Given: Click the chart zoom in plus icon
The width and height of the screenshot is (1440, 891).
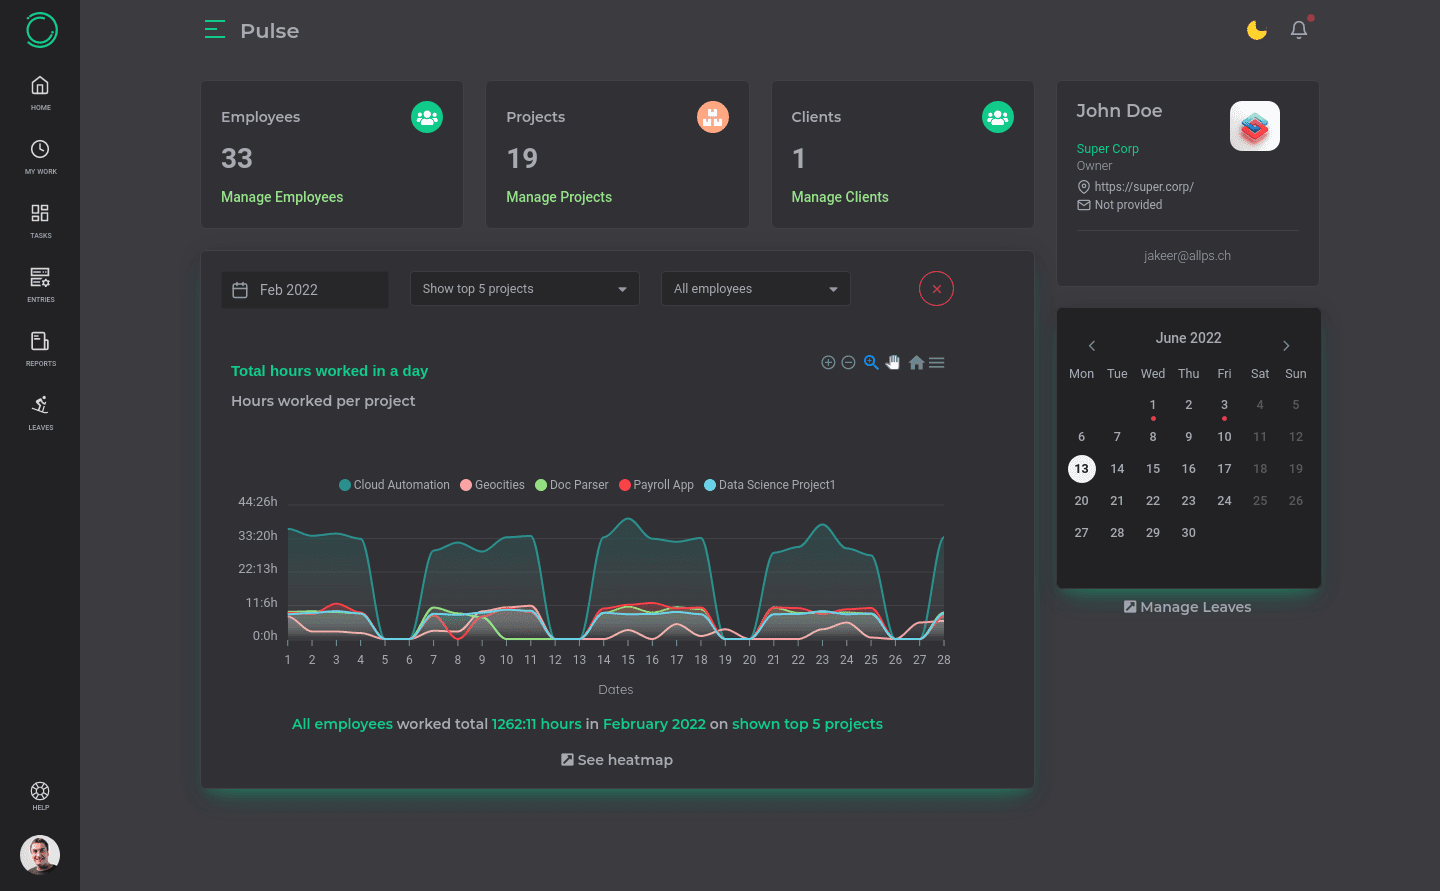Looking at the screenshot, I should [x=828, y=363].
